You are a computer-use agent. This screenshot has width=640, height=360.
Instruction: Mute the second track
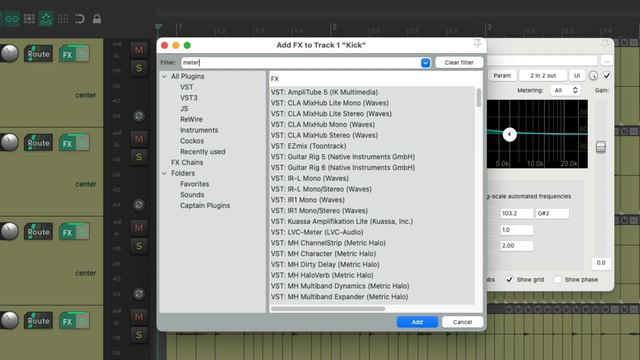(139, 139)
